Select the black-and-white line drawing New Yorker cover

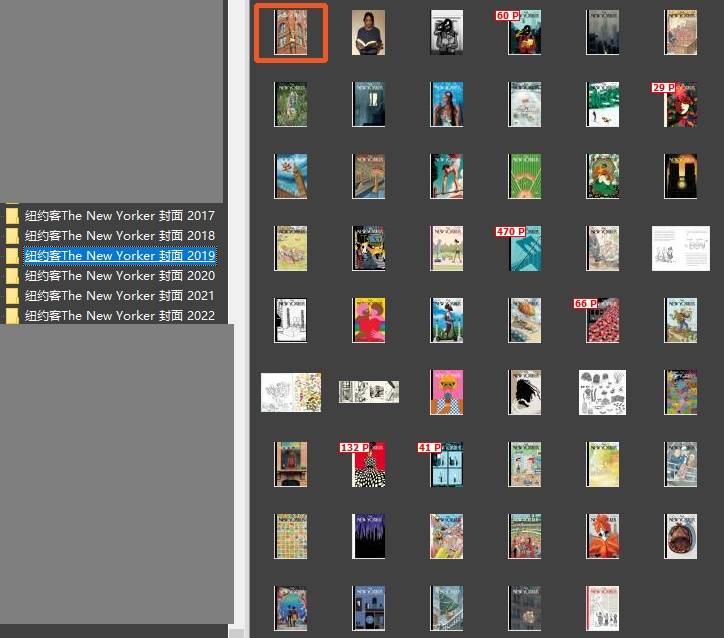click(x=291, y=320)
